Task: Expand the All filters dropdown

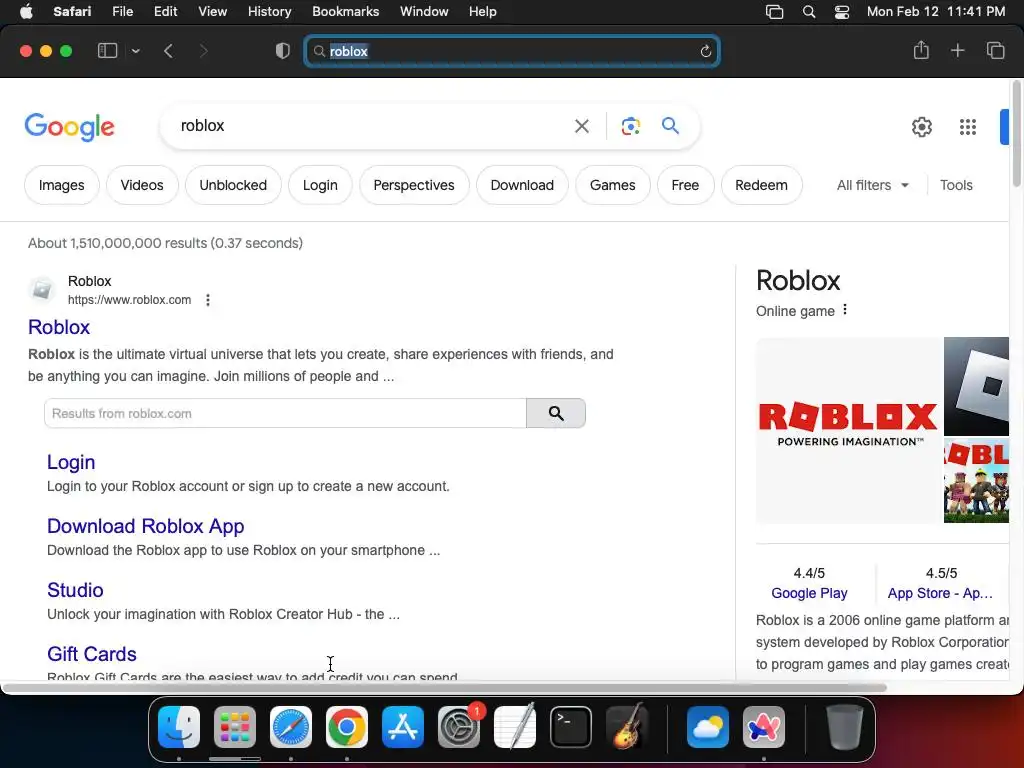Action: tap(873, 185)
